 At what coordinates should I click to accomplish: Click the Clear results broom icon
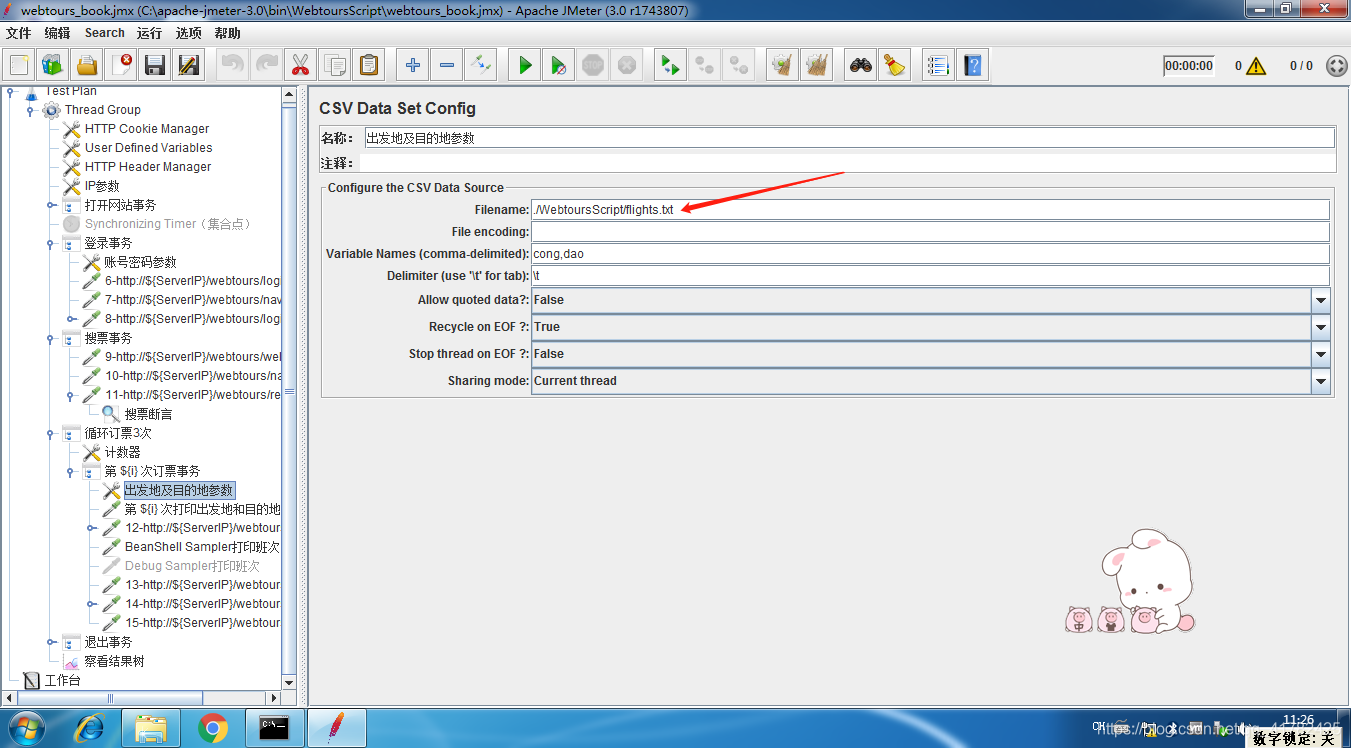click(783, 66)
